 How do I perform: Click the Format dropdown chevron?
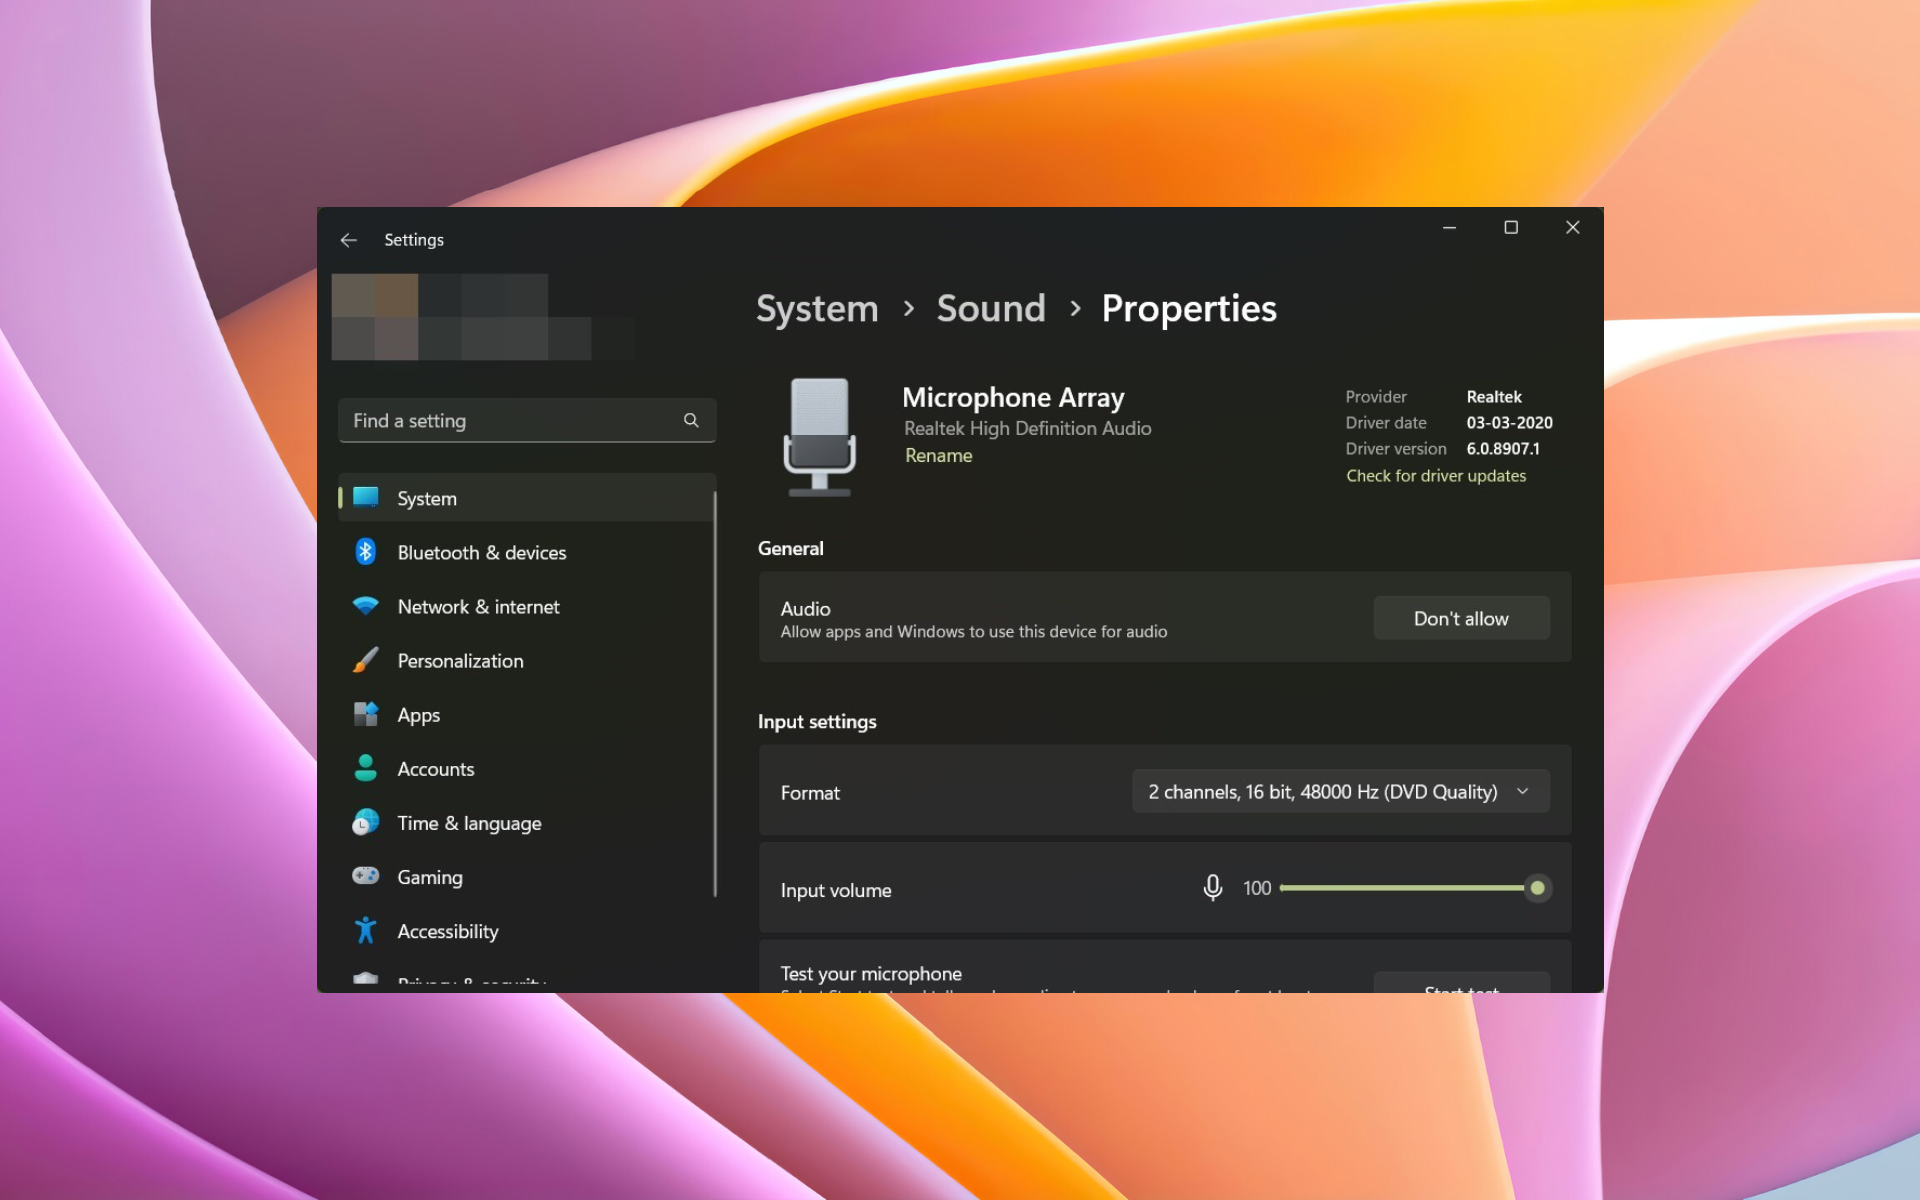tap(1523, 791)
